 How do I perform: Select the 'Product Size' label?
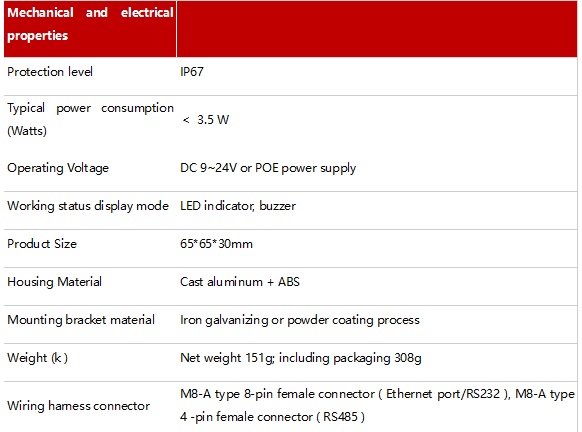click(42, 244)
